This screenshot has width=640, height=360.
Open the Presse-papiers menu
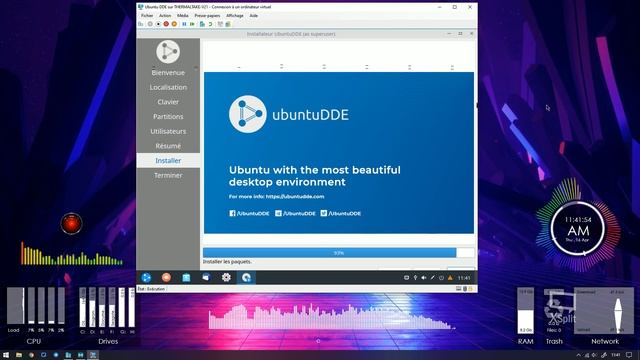click(x=207, y=16)
